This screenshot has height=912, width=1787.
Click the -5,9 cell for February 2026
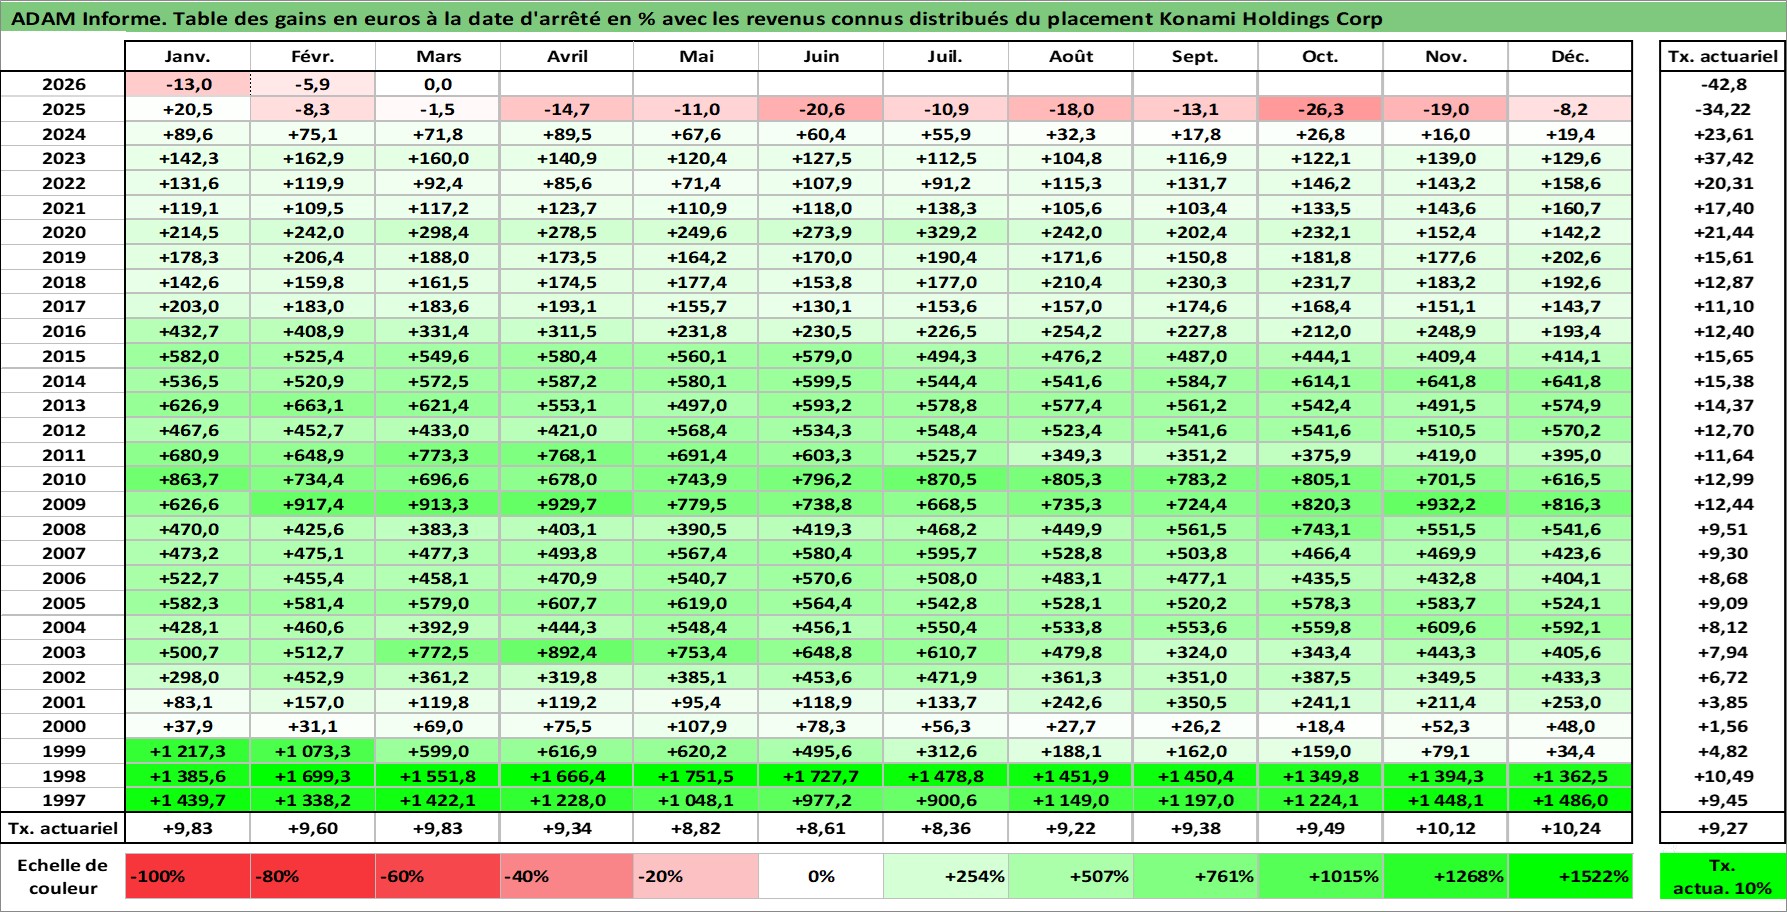[313, 84]
